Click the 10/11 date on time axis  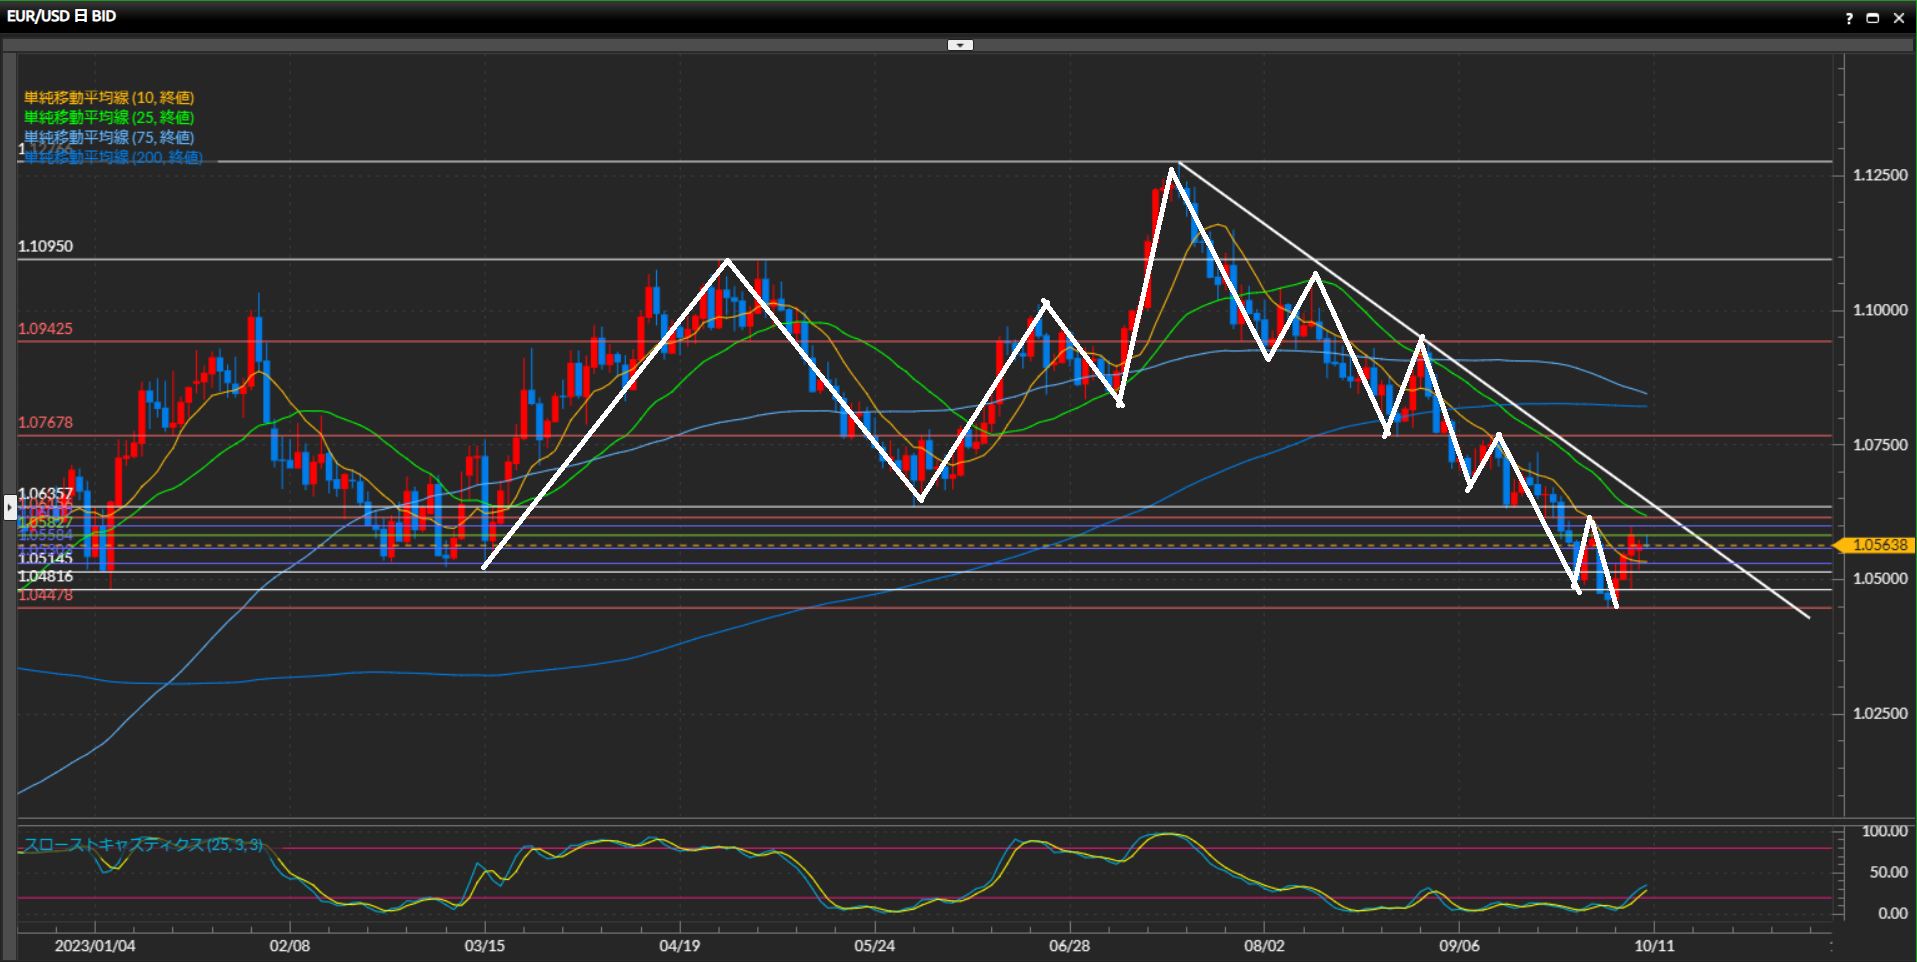click(1654, 946)
